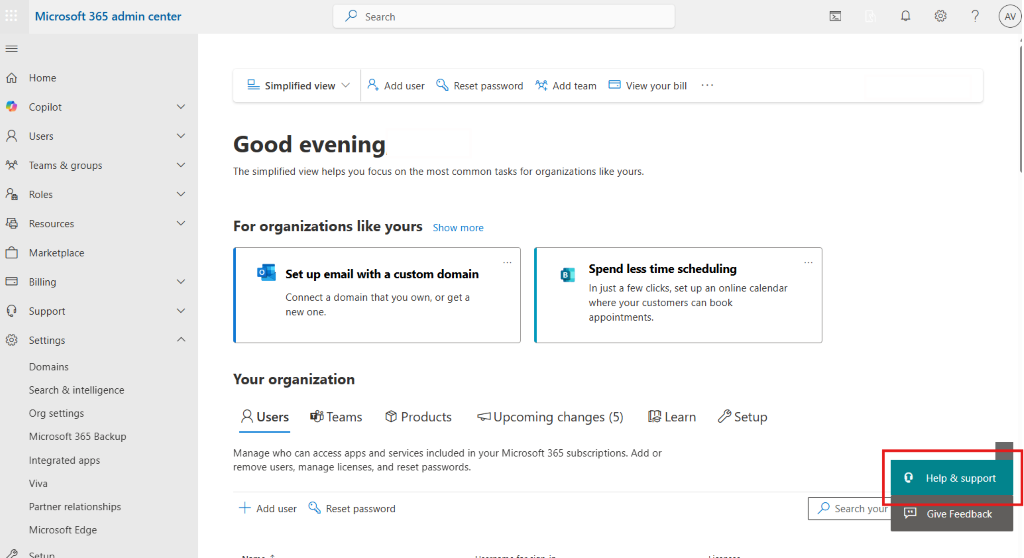Image resolution: width=1024 pixels, height=558 pixels.
Task: Open Partner relationships
Action: (74, 506)
